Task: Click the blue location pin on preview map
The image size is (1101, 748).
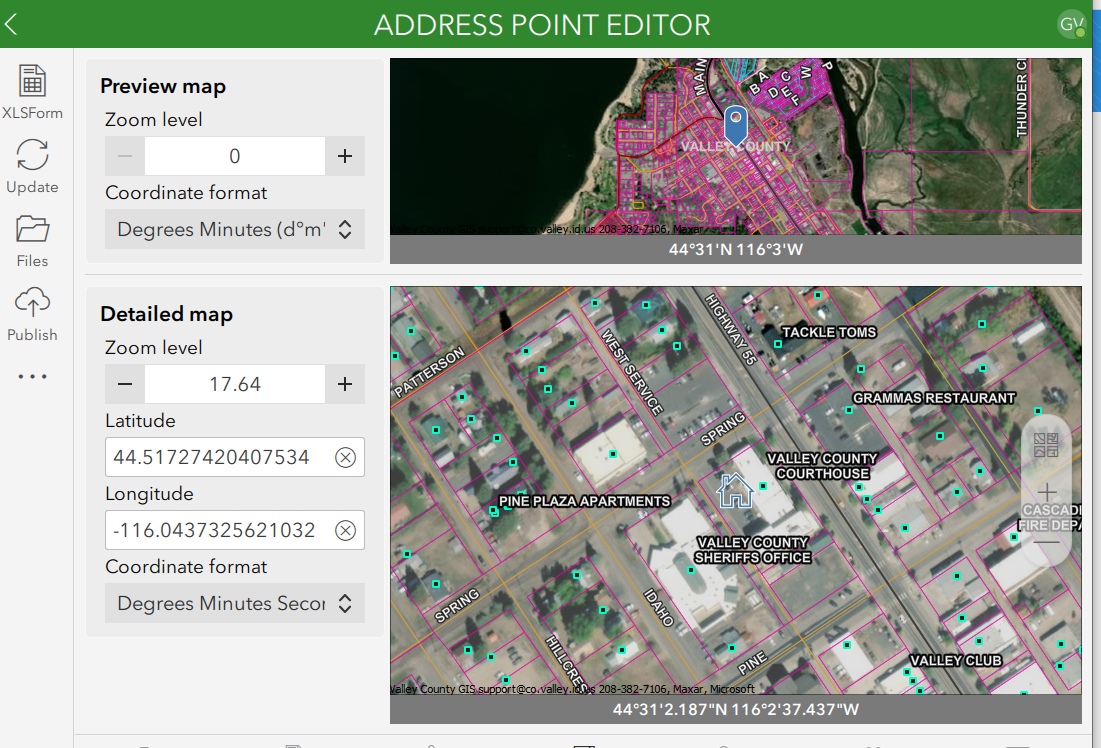Action: (735, 124)
